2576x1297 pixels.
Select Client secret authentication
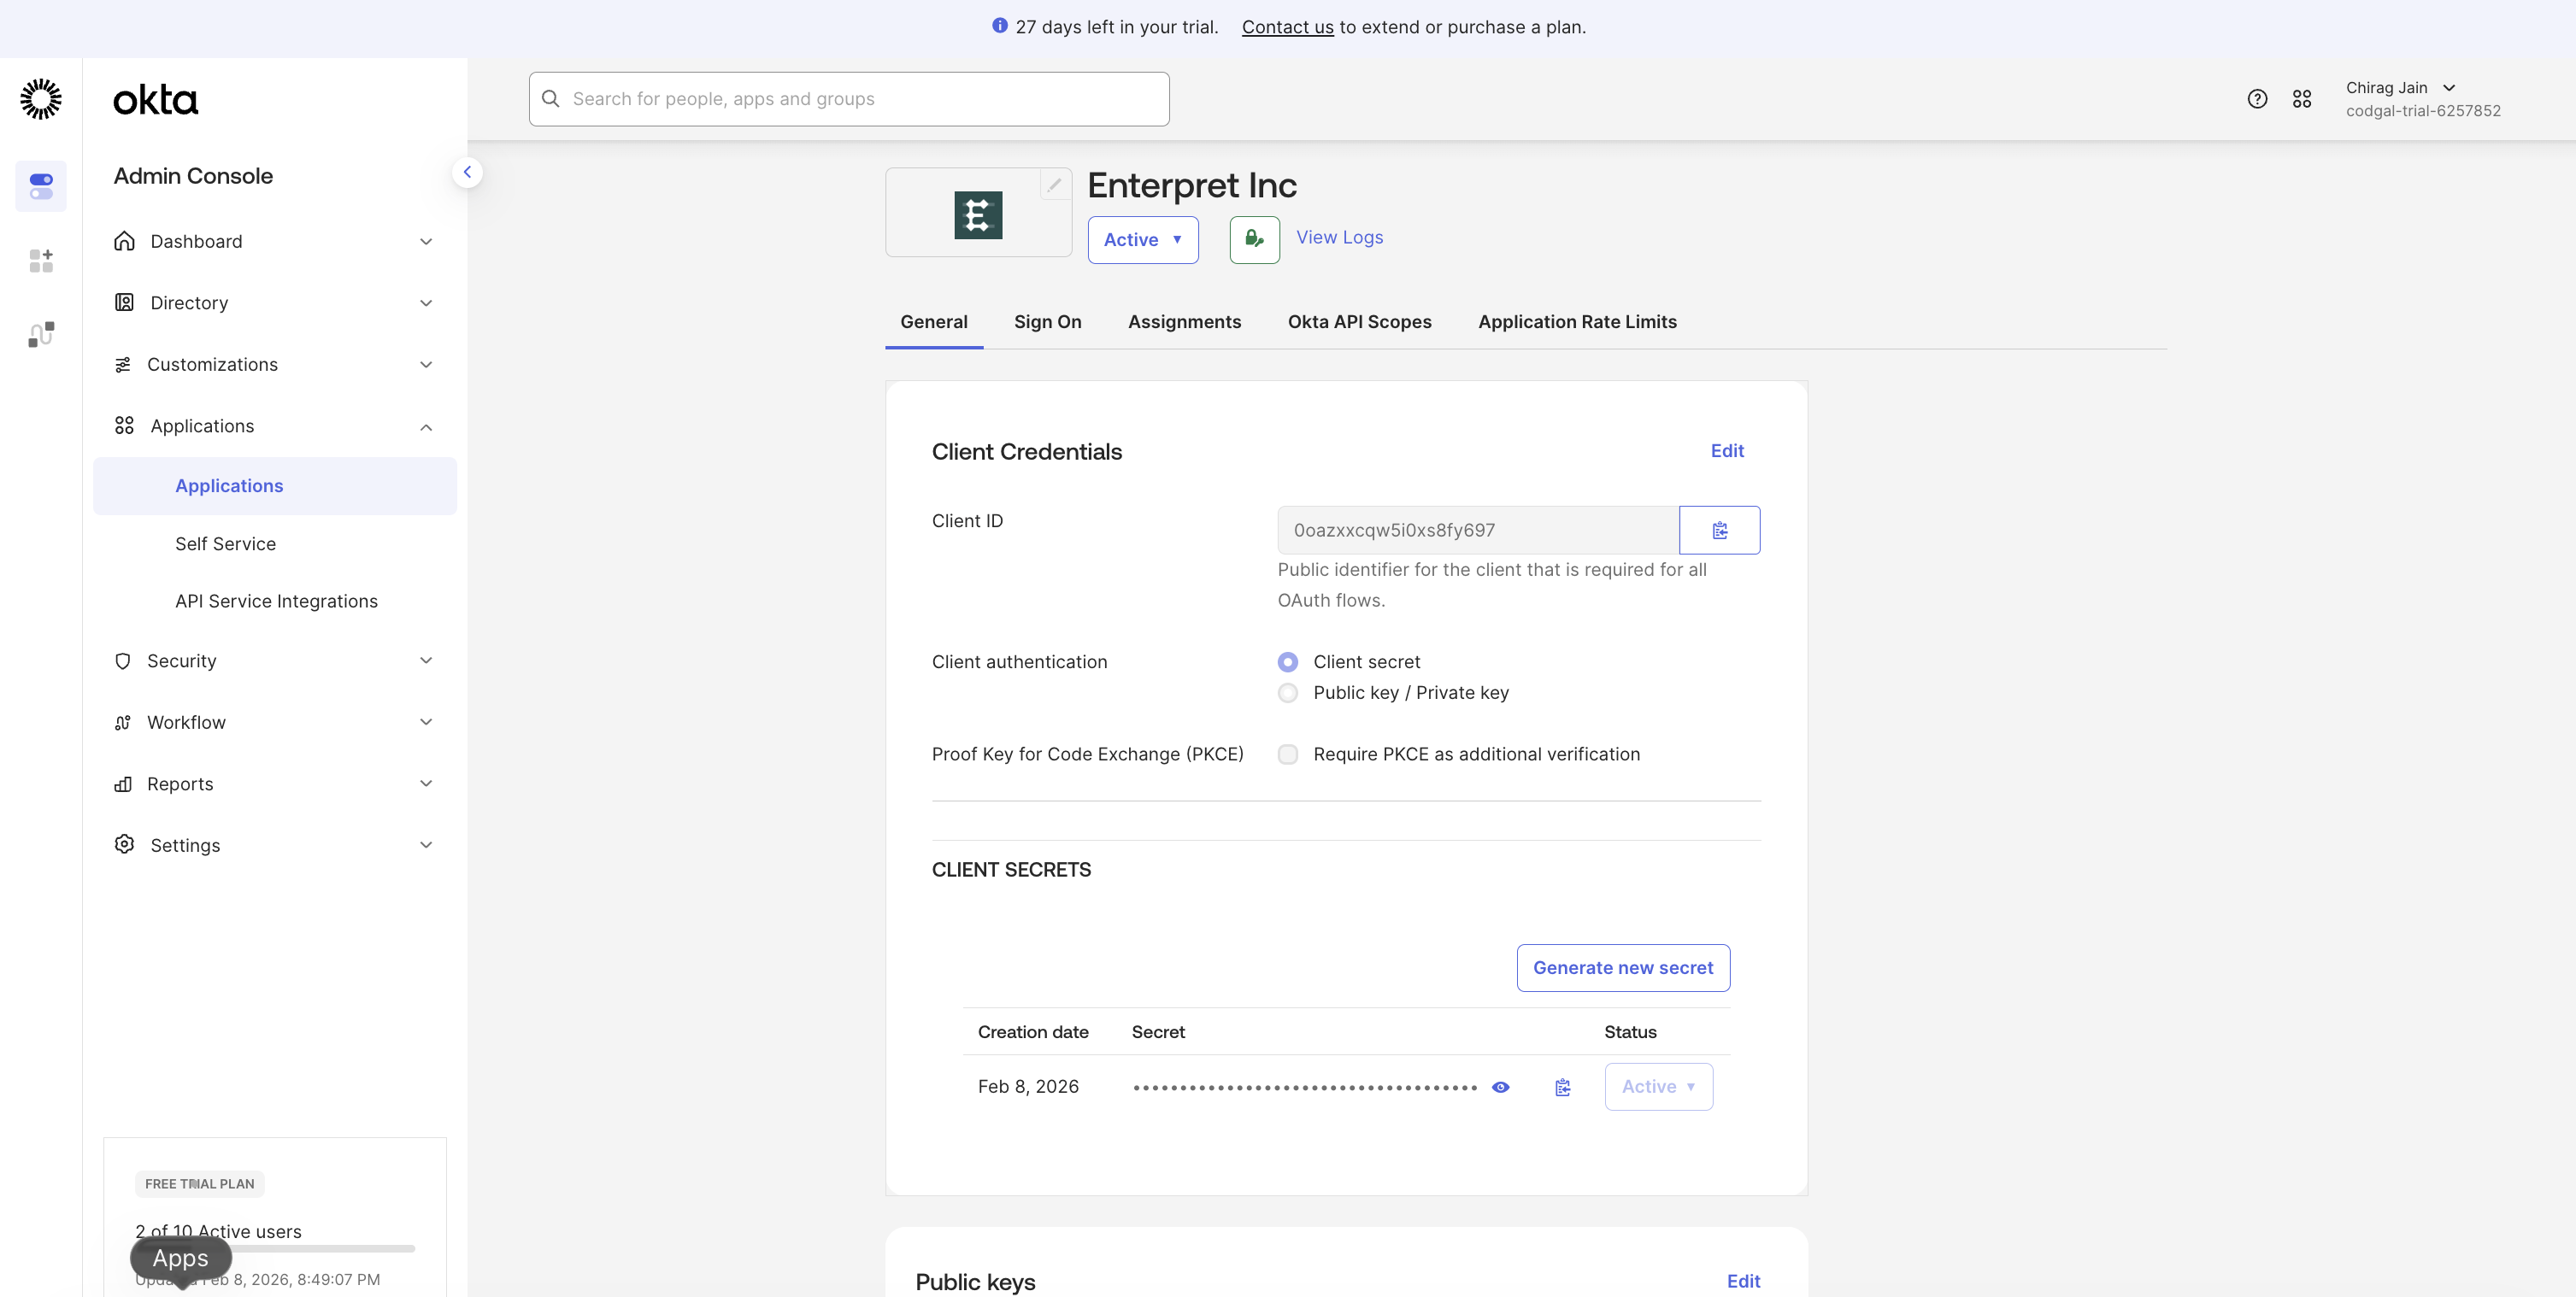point(1287,662)
